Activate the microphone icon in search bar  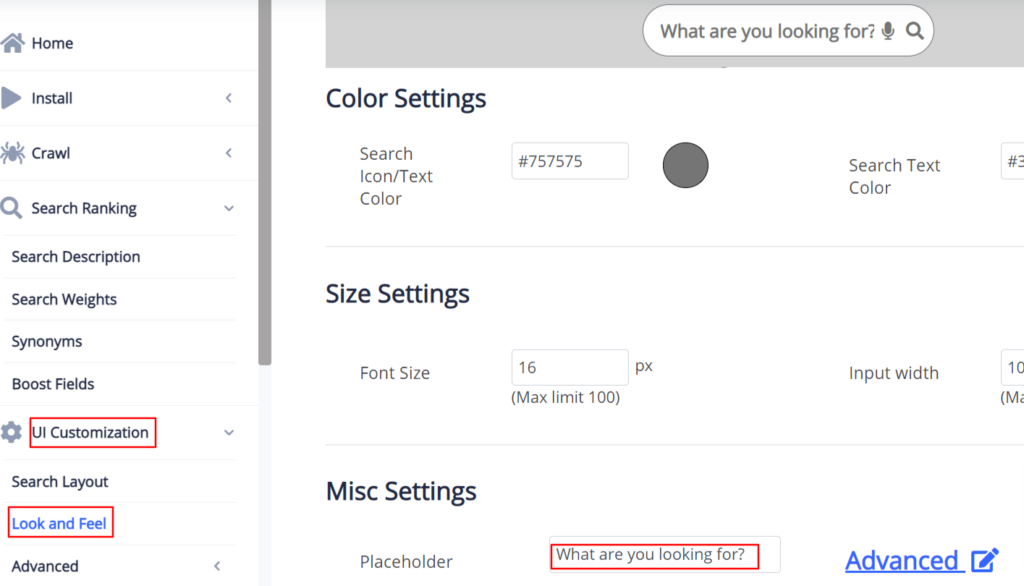point(887,31)
